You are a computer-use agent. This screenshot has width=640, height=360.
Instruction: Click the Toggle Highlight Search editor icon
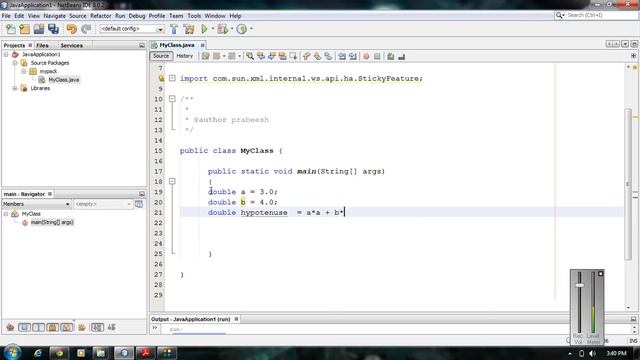tap(282, 56)
